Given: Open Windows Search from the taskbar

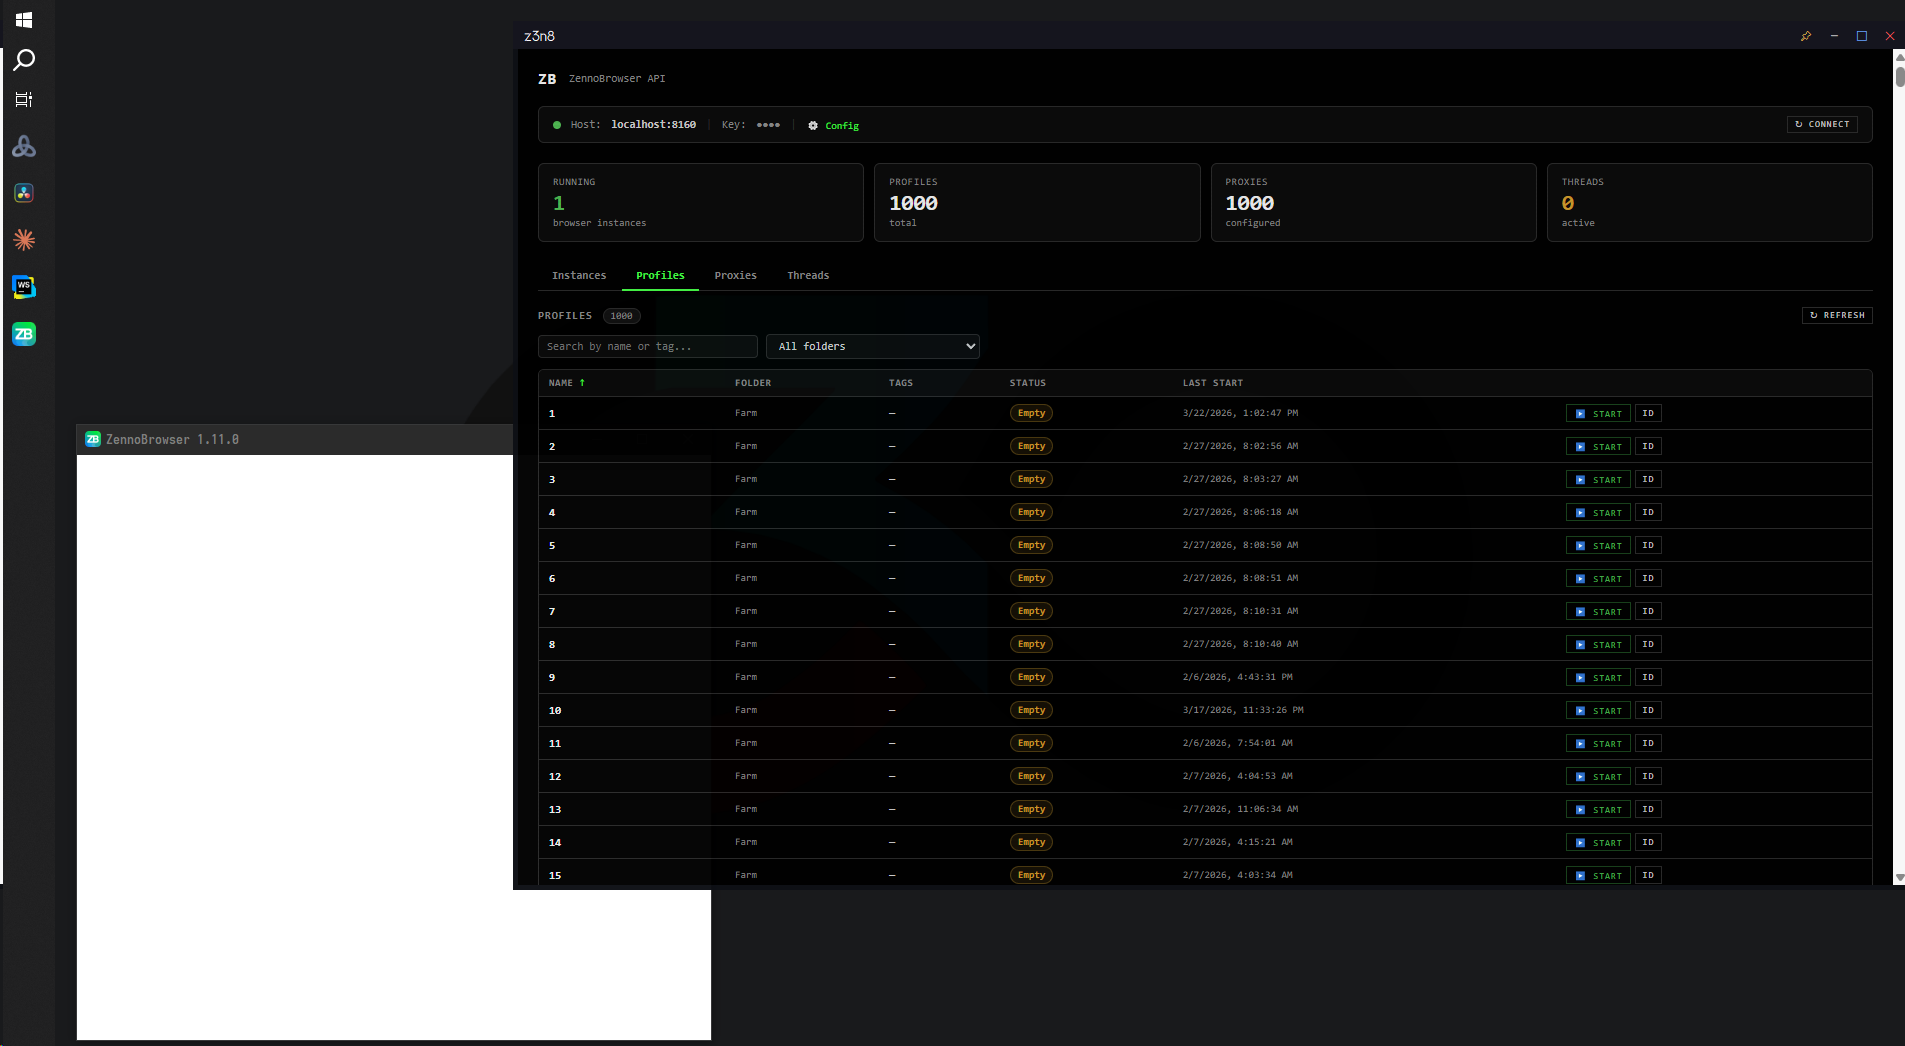Looking at the screenshot, I should [x=24, y=60].
